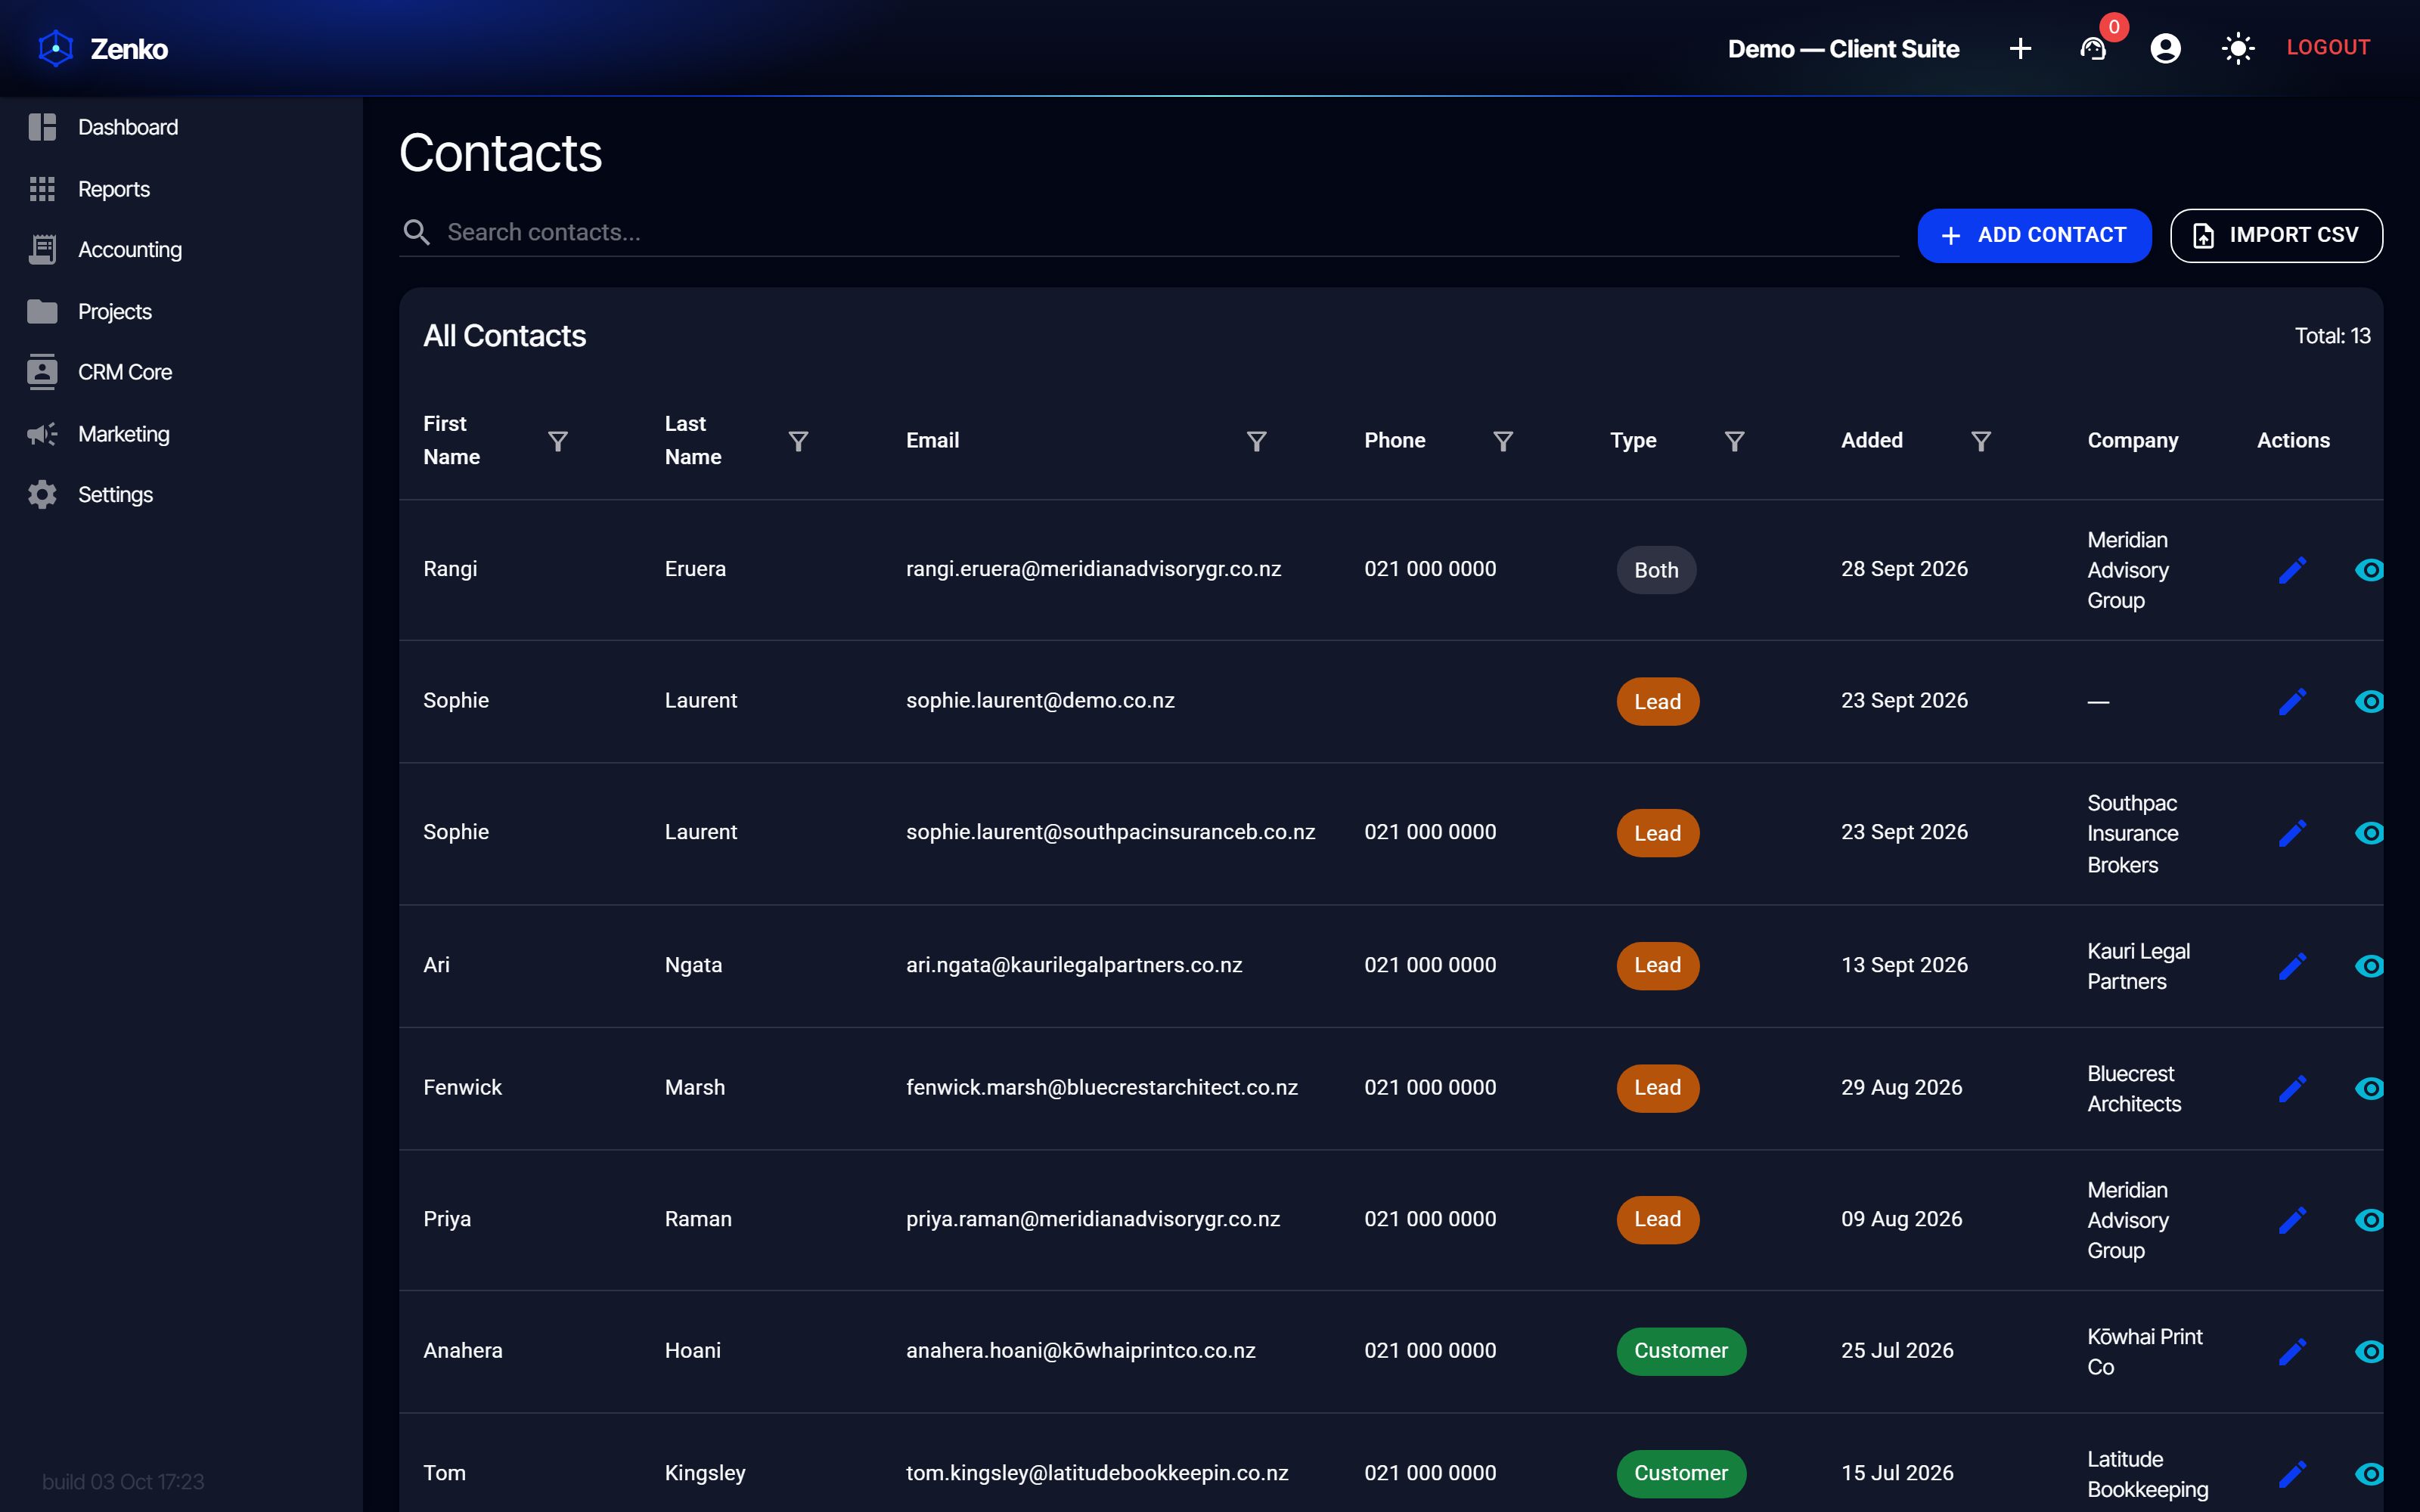Image resolution: width=2420 pixels, height=1512 pixels.
Task: Click the Zenko logo icon
Action: pos(56,48)
